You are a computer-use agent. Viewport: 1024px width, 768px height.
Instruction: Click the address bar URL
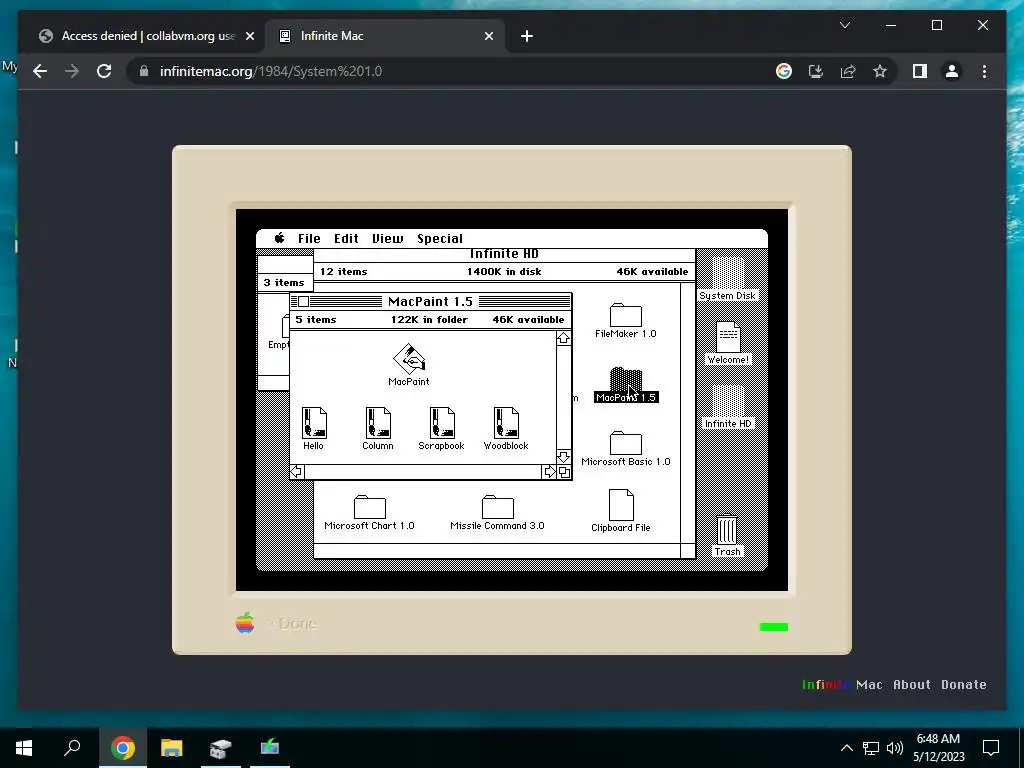(x=270, y=71)
